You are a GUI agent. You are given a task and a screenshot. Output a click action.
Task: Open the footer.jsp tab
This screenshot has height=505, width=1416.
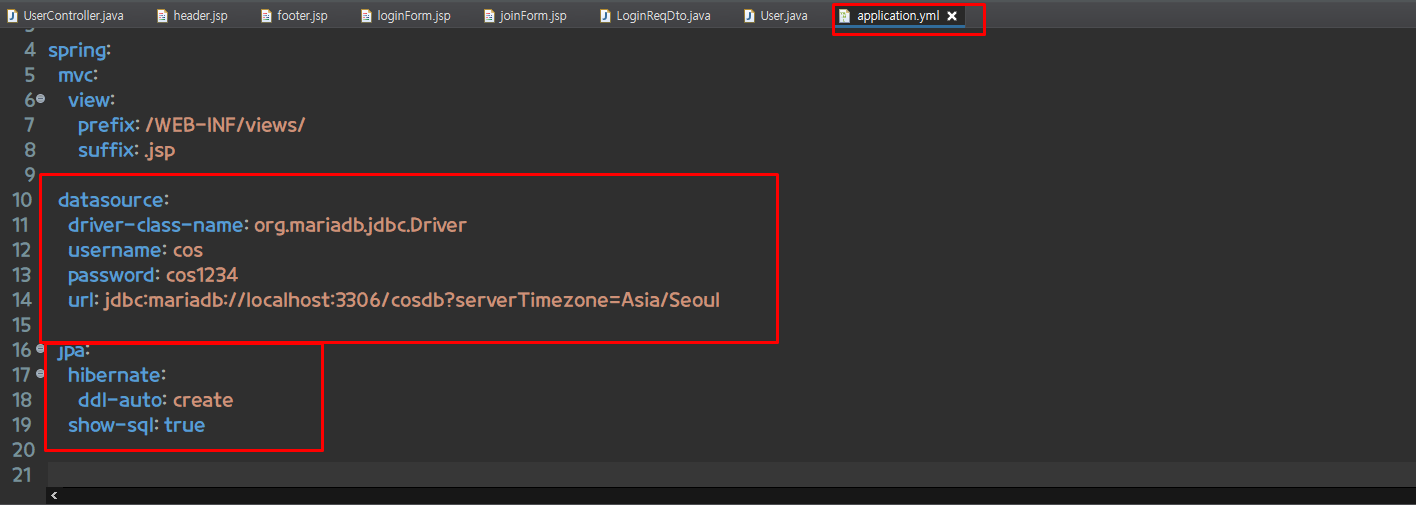point(294,16)
